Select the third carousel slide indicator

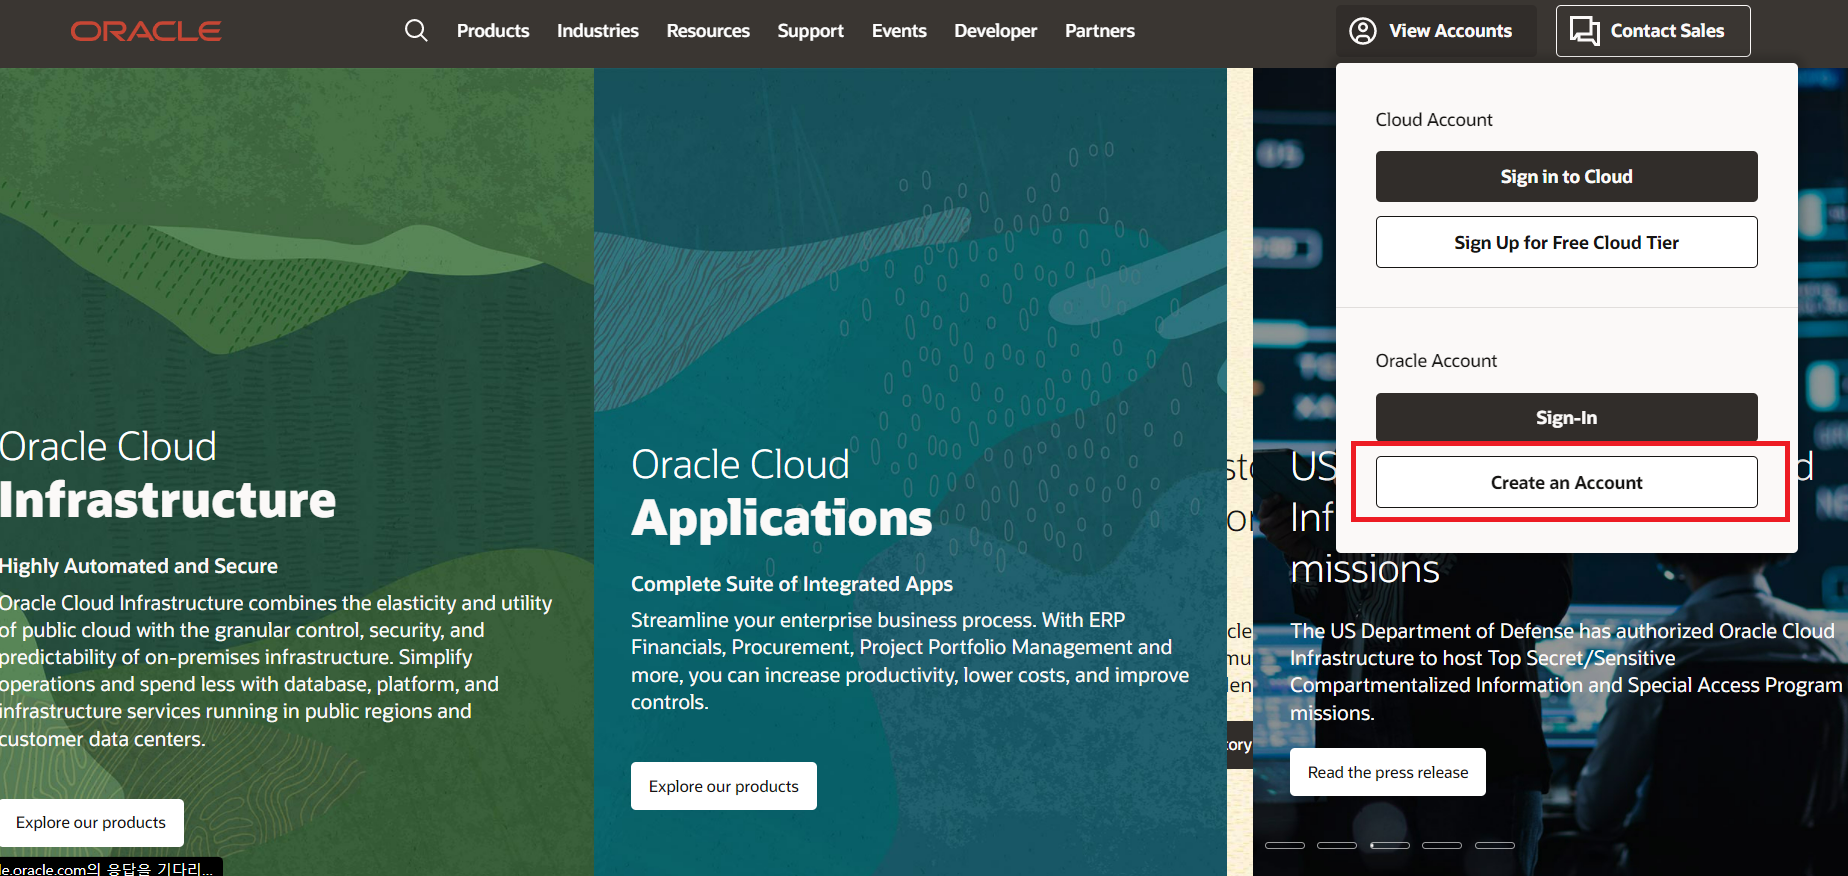[x=1390, y=845]
